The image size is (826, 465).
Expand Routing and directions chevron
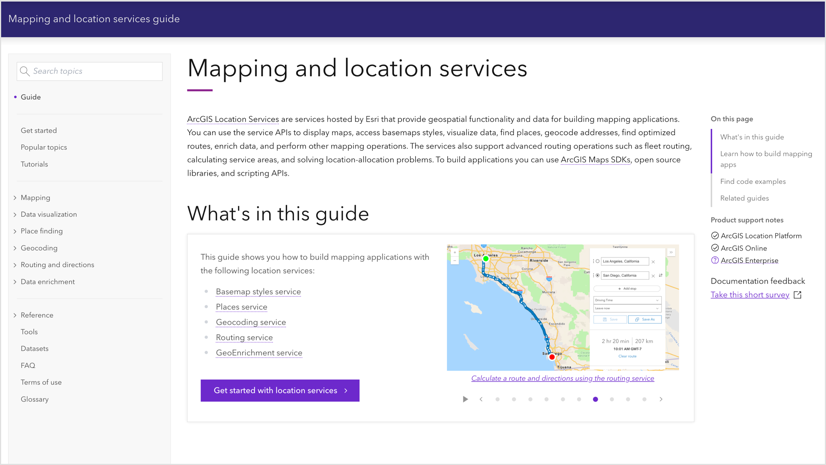(15, 265)
